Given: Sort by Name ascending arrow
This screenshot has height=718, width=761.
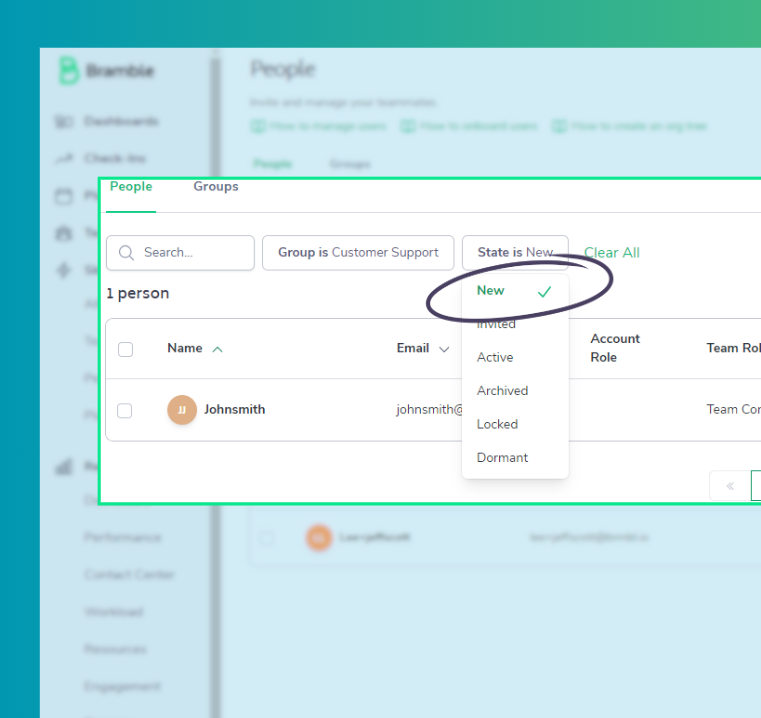Looking at the screenshot, I should pos(217,349).
